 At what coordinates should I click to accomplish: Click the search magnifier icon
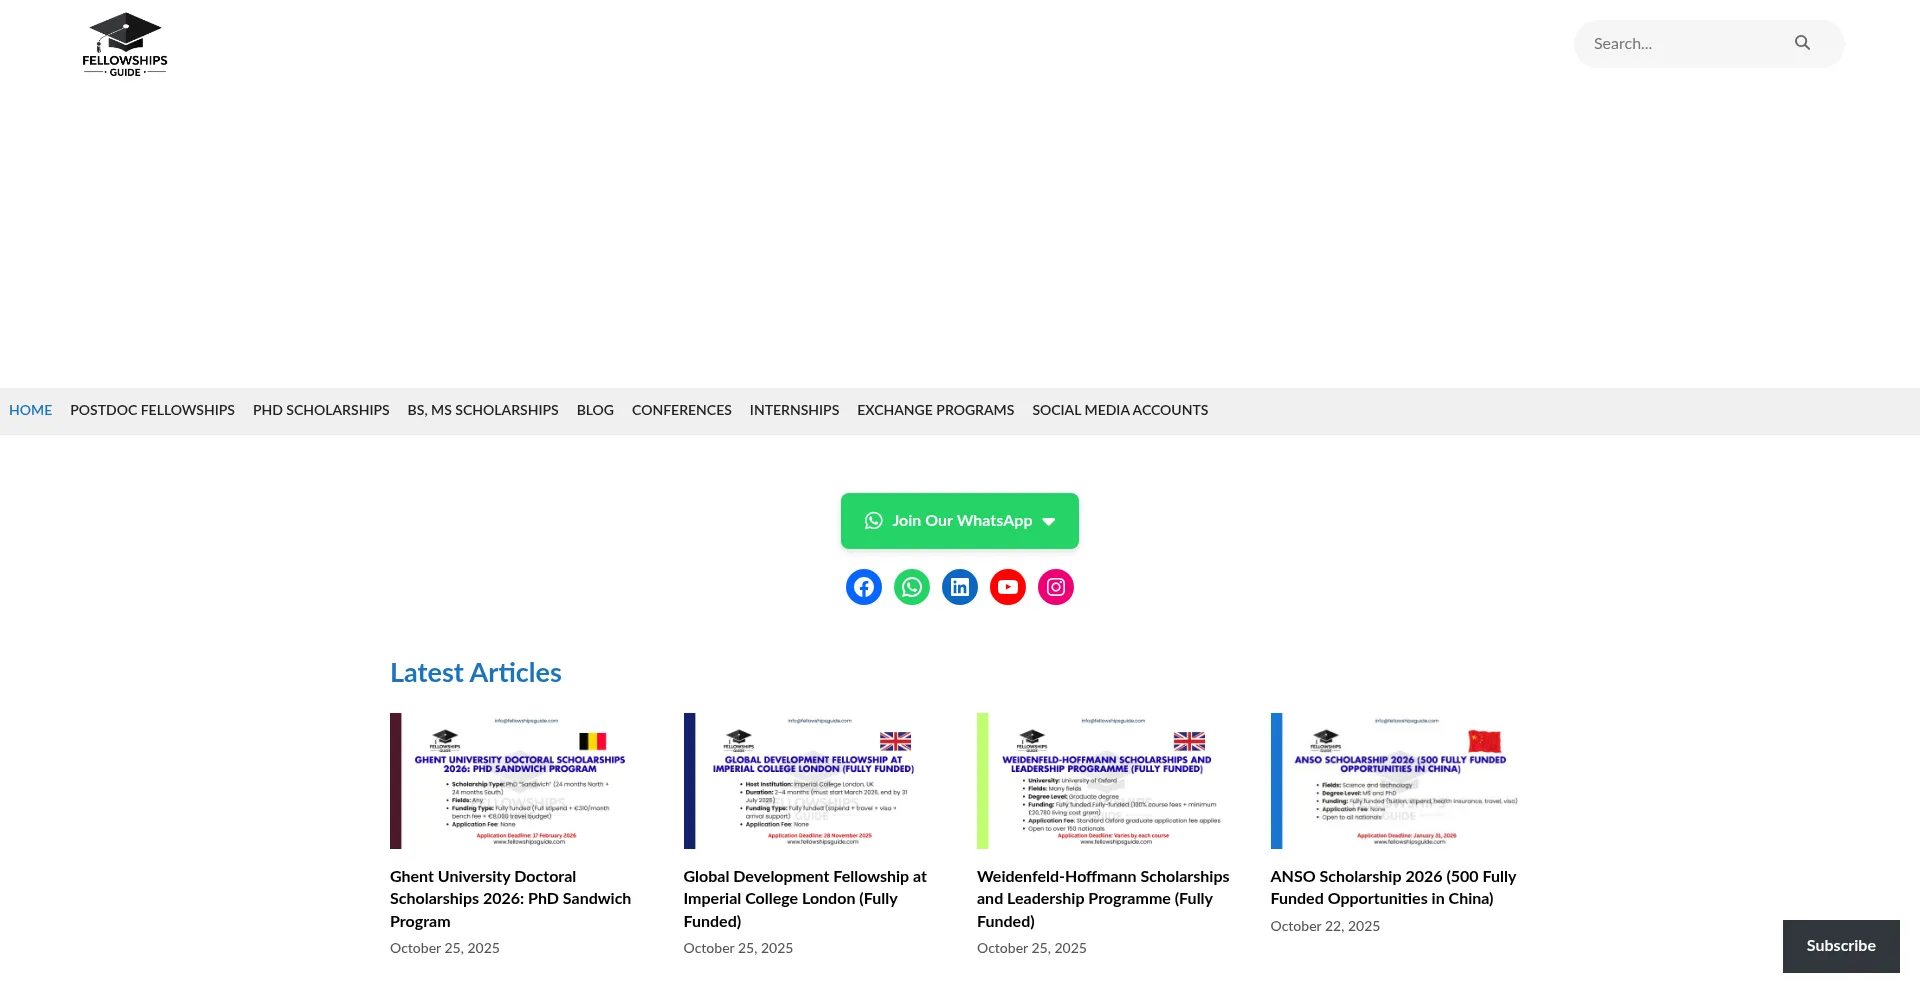point(1802,43)
